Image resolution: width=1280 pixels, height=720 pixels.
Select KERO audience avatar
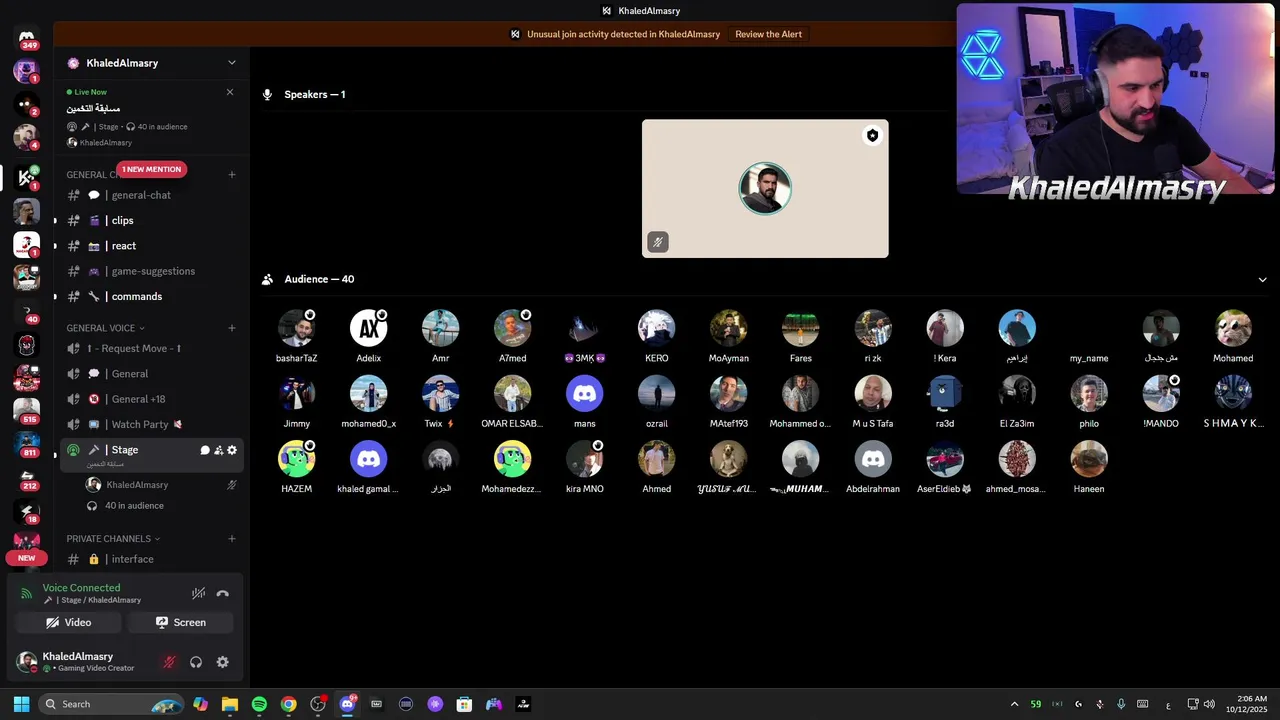coord(657,328)
